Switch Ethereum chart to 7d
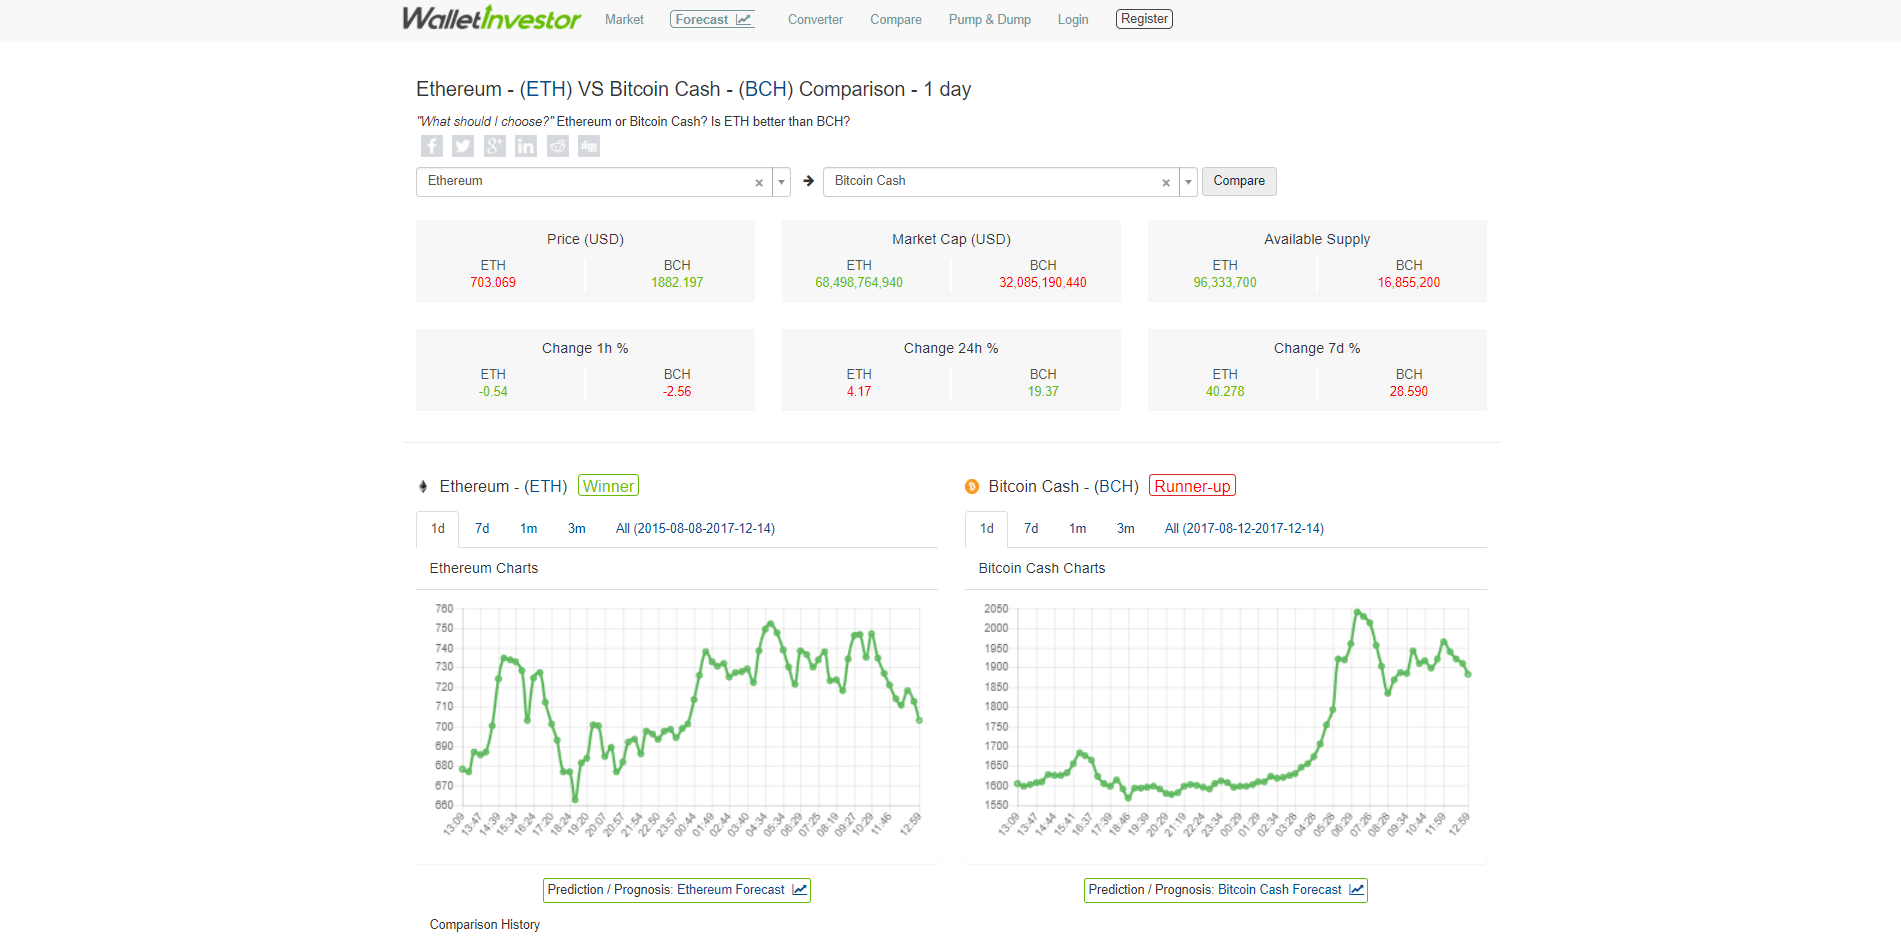 (482, 529)
